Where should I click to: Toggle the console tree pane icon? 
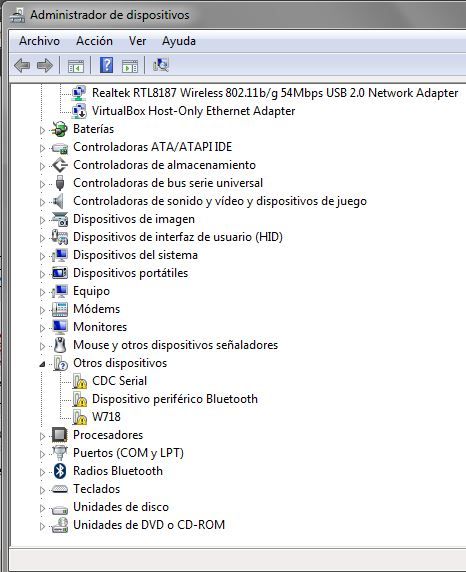tap(76, 66)
